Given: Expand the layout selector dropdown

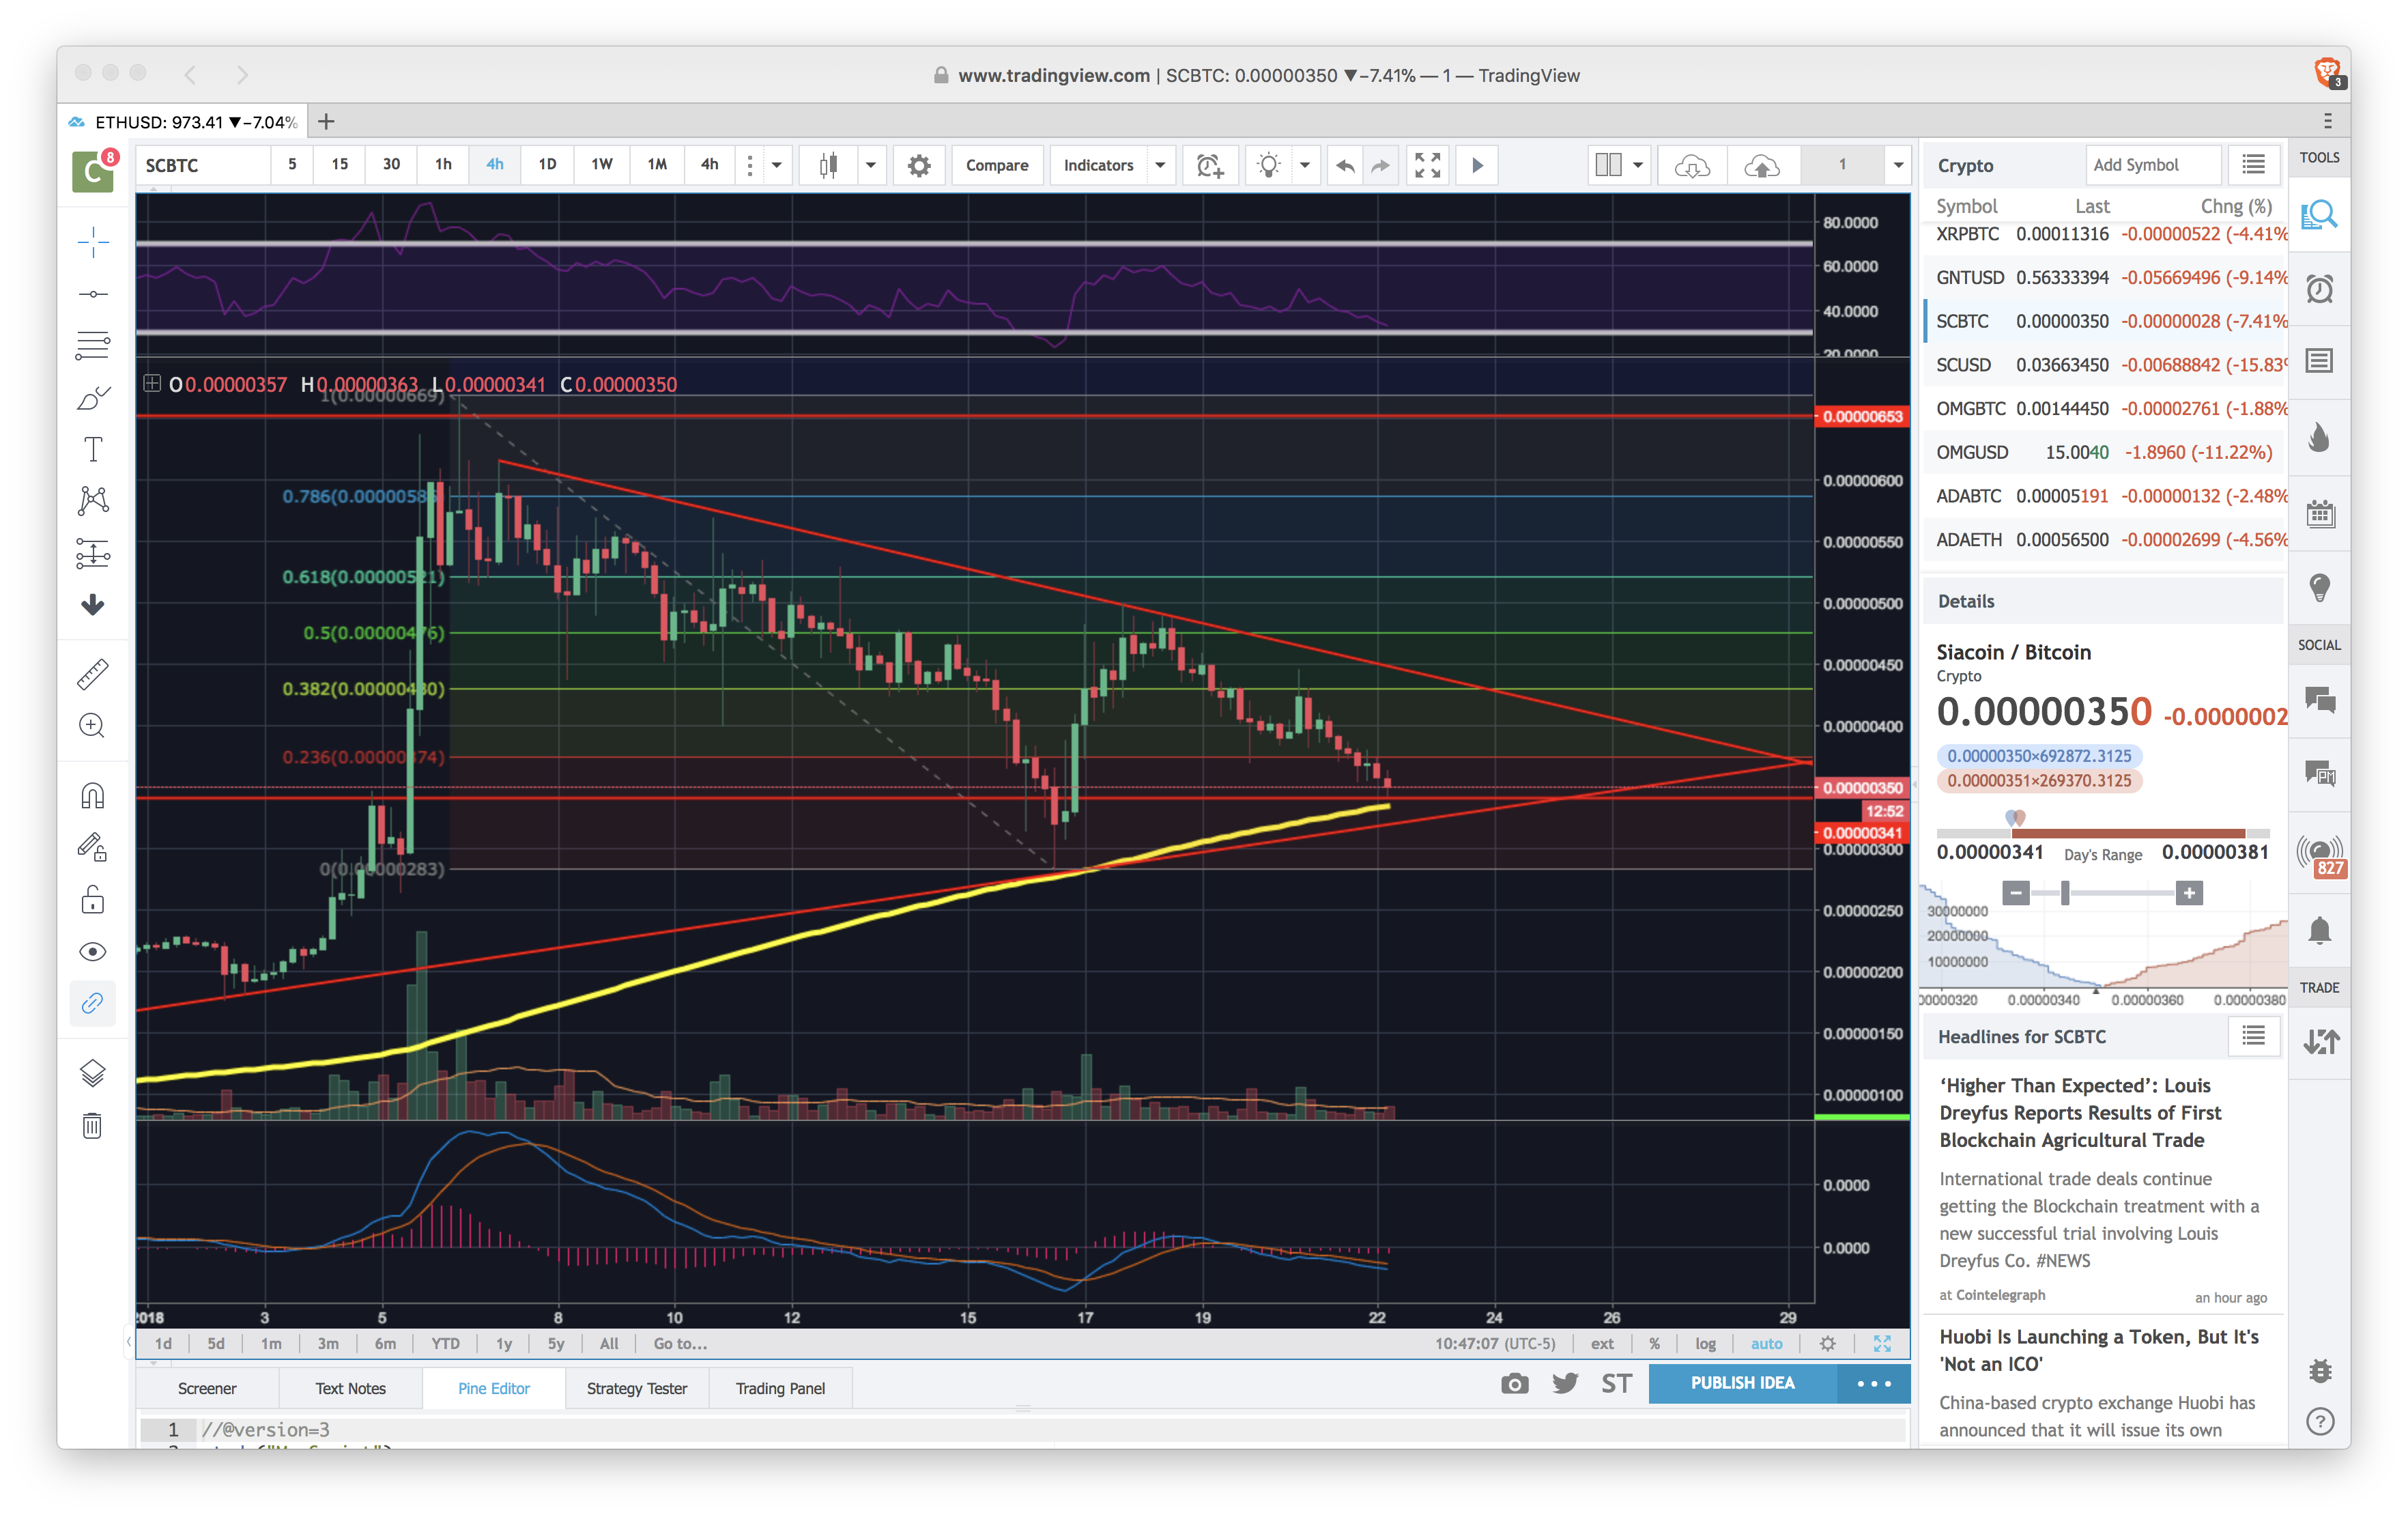Looking at the screenshot, I should 1638,165.
